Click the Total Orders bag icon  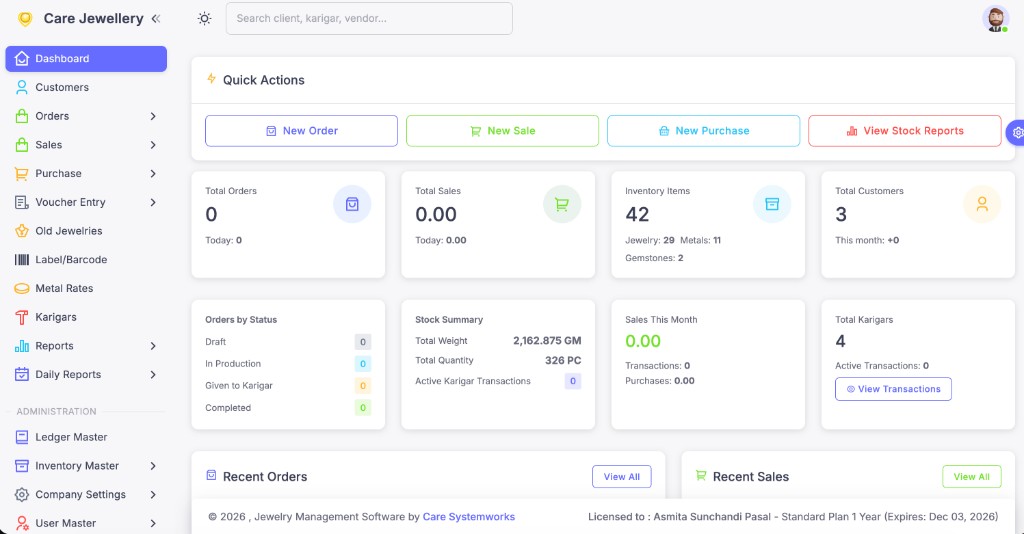tap(352, 204)
